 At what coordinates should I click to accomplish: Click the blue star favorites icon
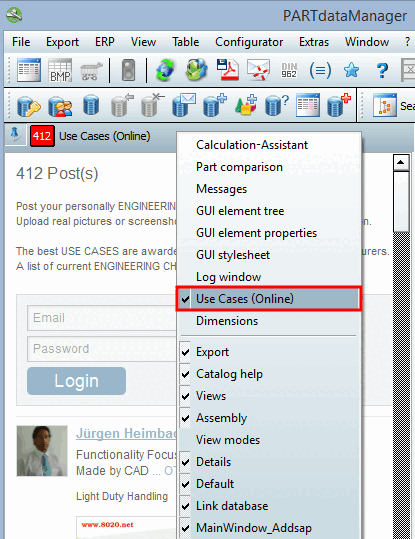coord(351,70)
